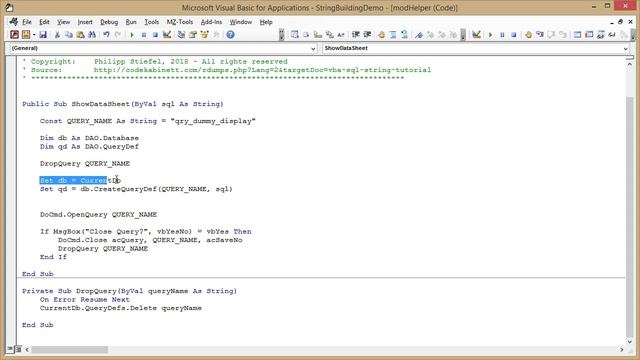The image size is (640, 360).
Task: Click the blue Help question mark icon
Action: (x=230, y=35)
